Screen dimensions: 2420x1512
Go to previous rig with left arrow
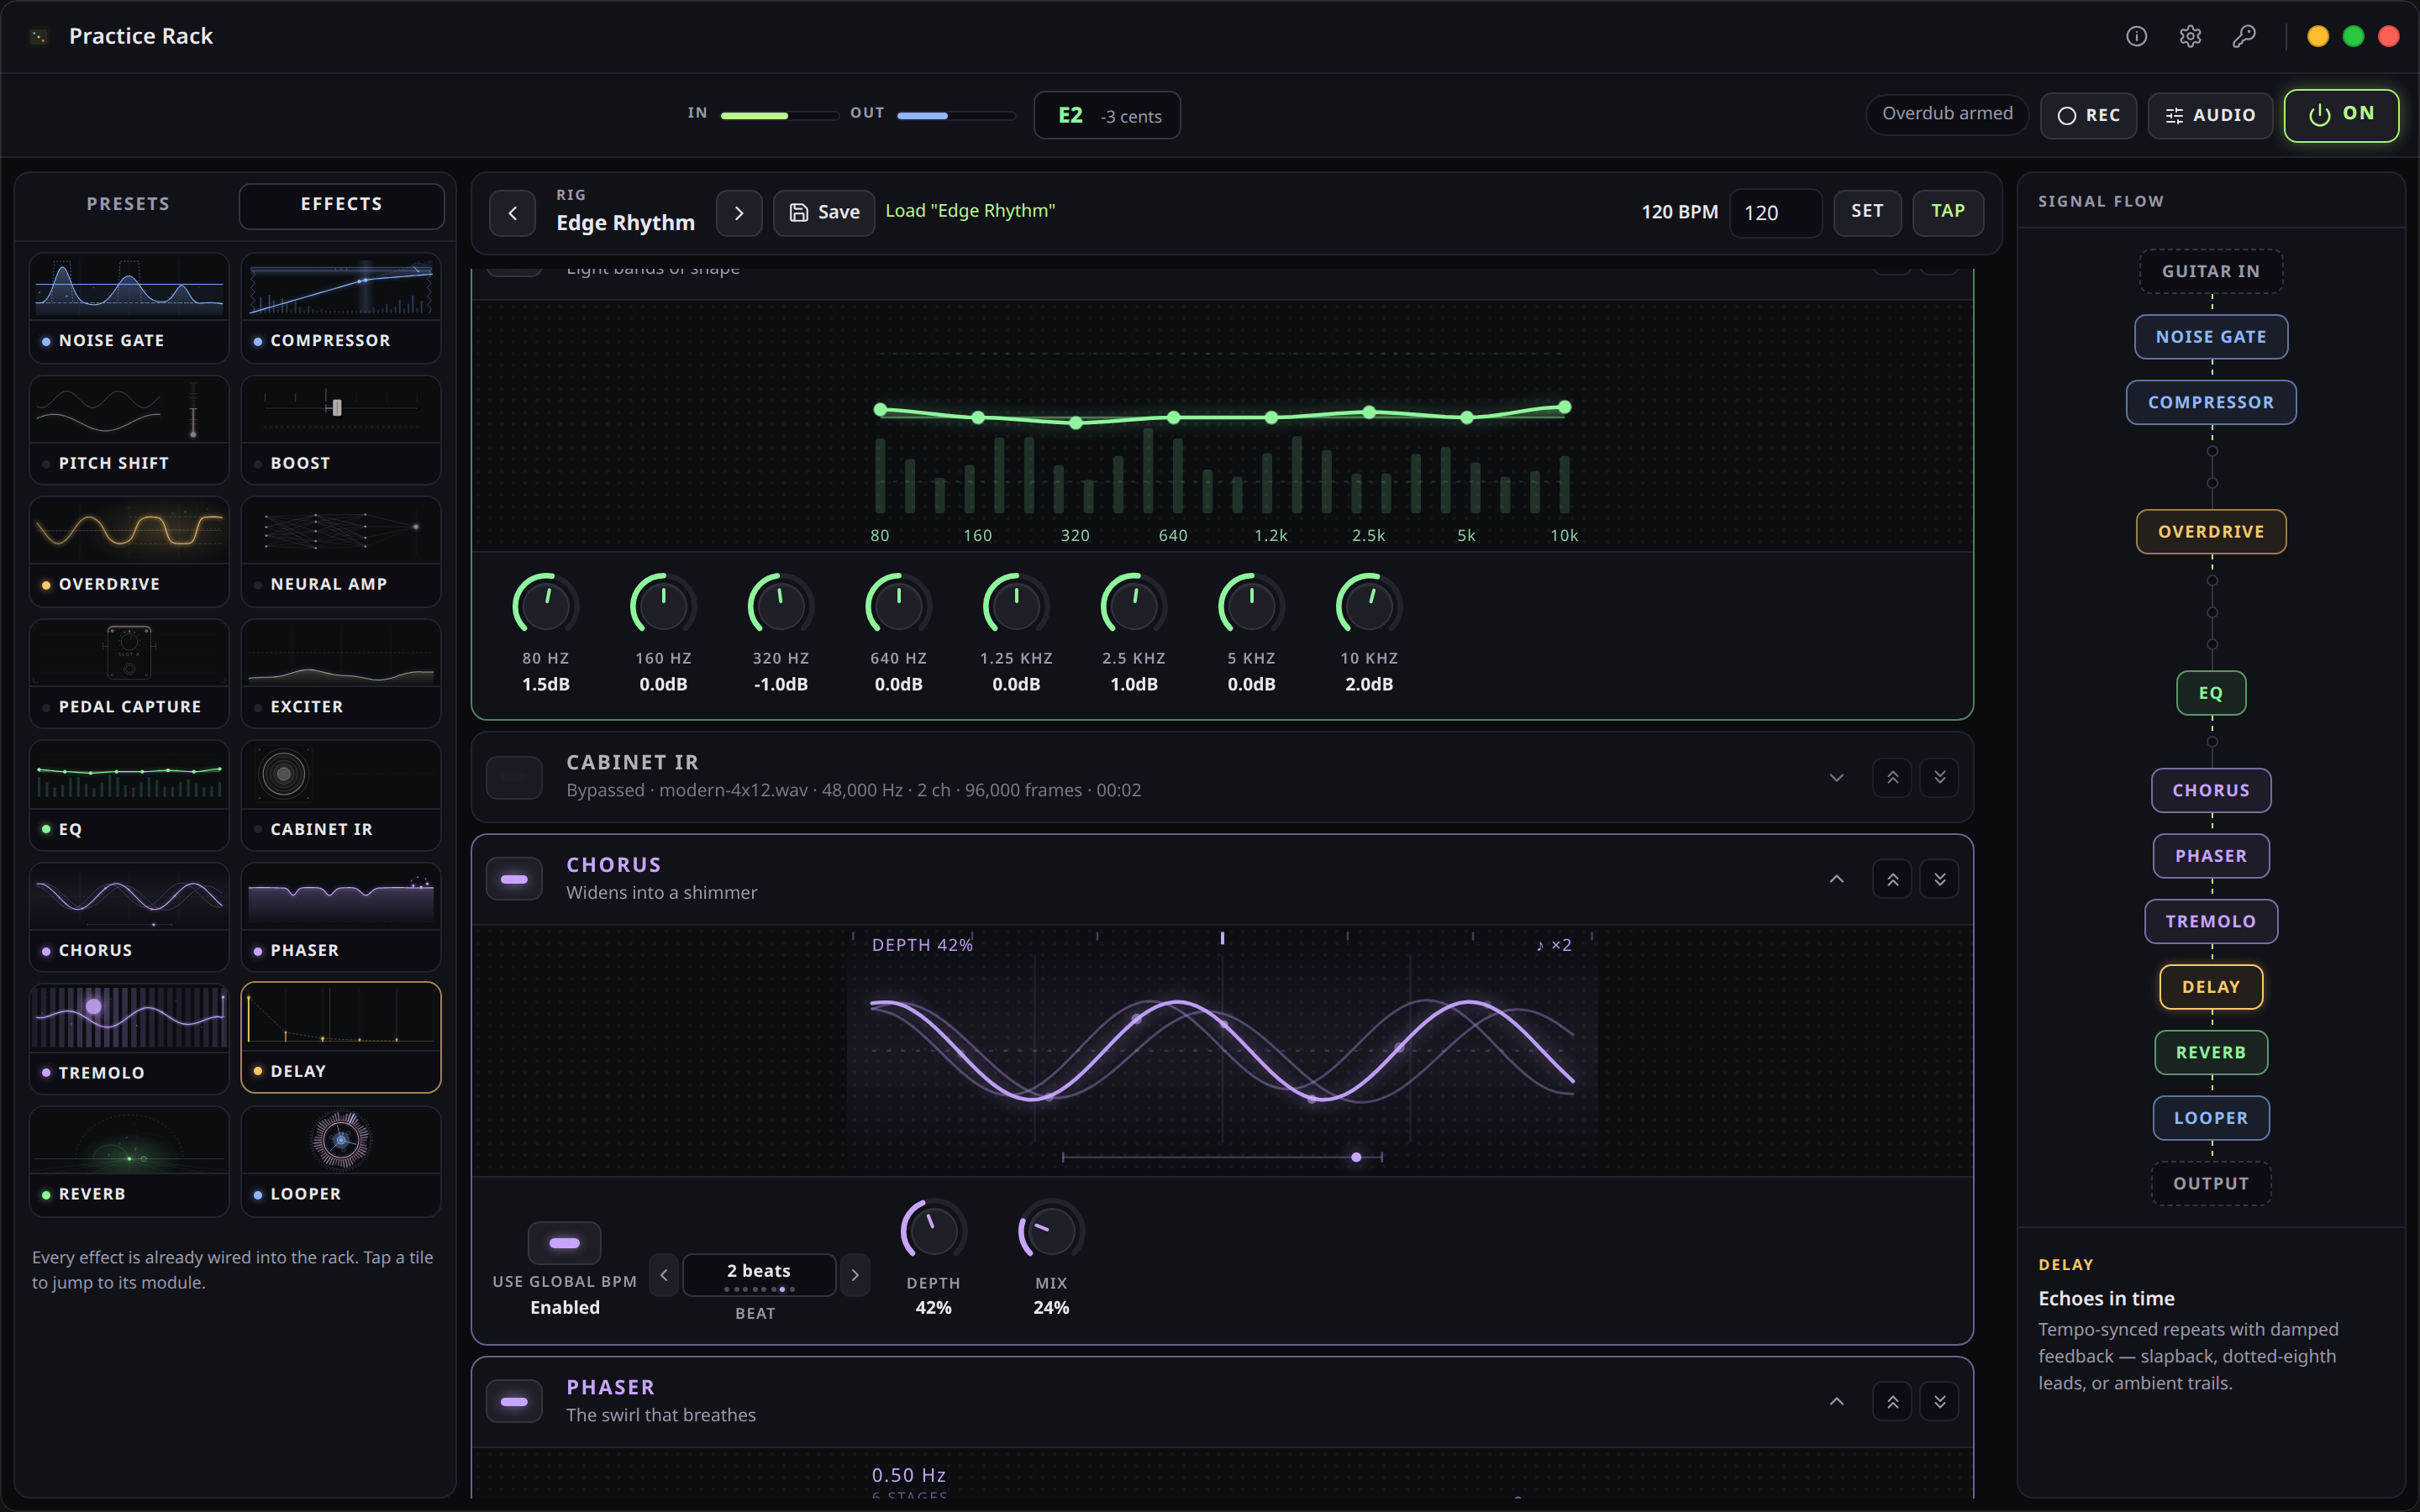(513, 213)
